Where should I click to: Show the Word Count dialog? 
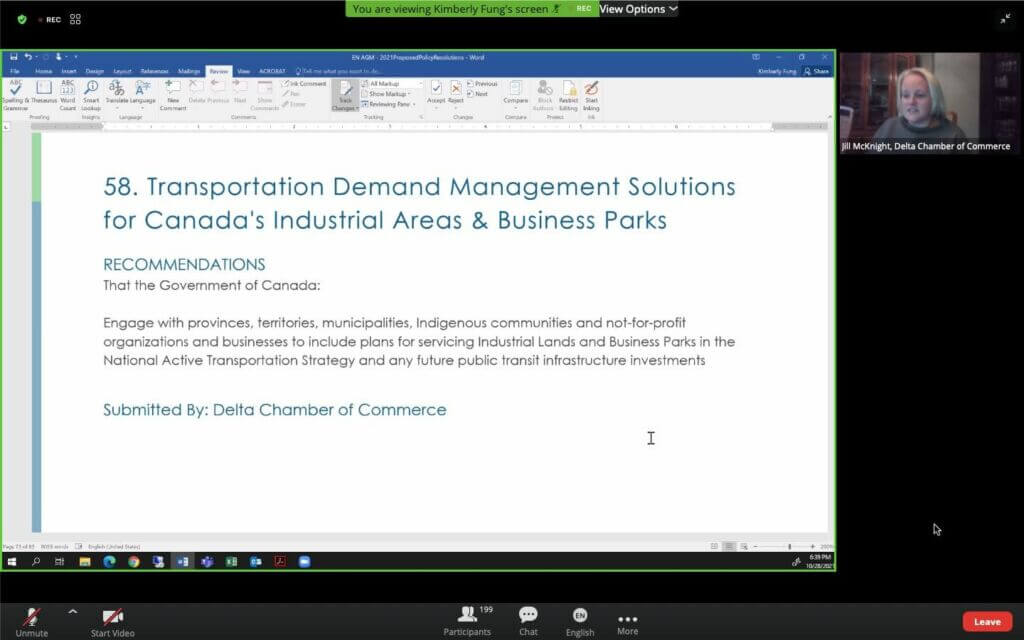67,95
